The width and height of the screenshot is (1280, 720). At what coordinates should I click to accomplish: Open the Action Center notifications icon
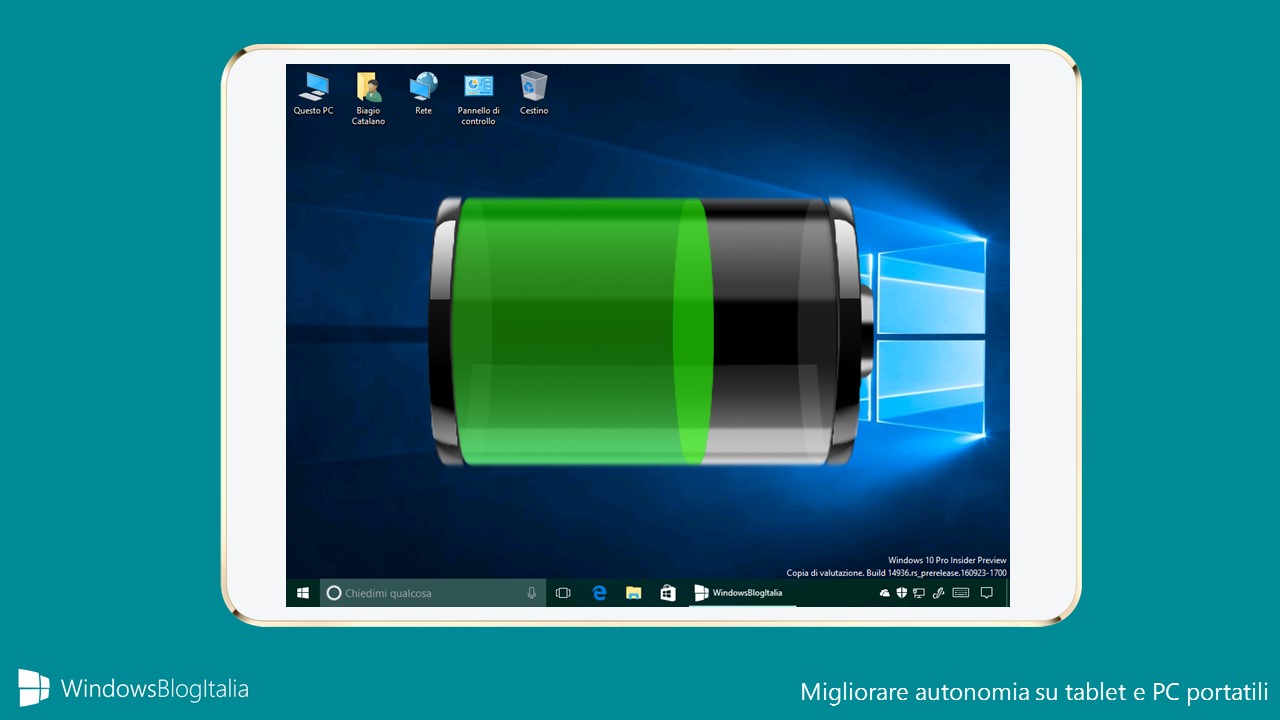(x=986, y=593)
